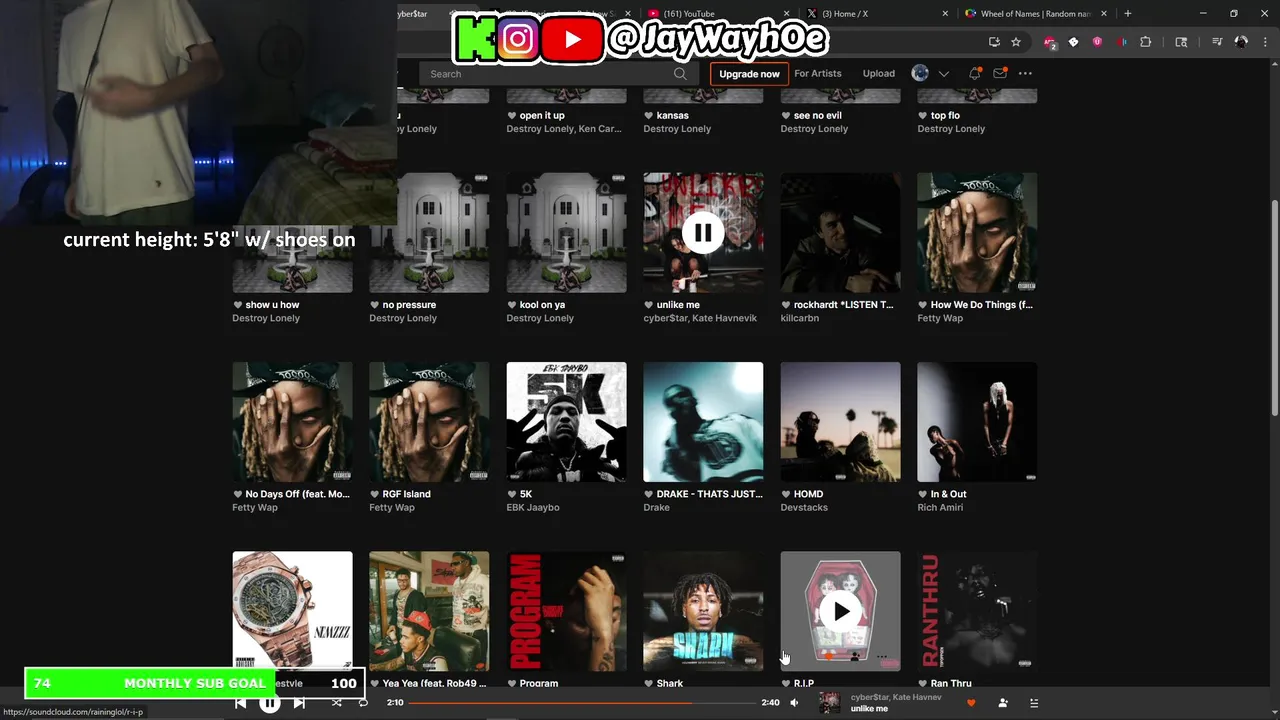Open the EBK Jaaybo artist link

pyautogui.click(x=533, y=507)
